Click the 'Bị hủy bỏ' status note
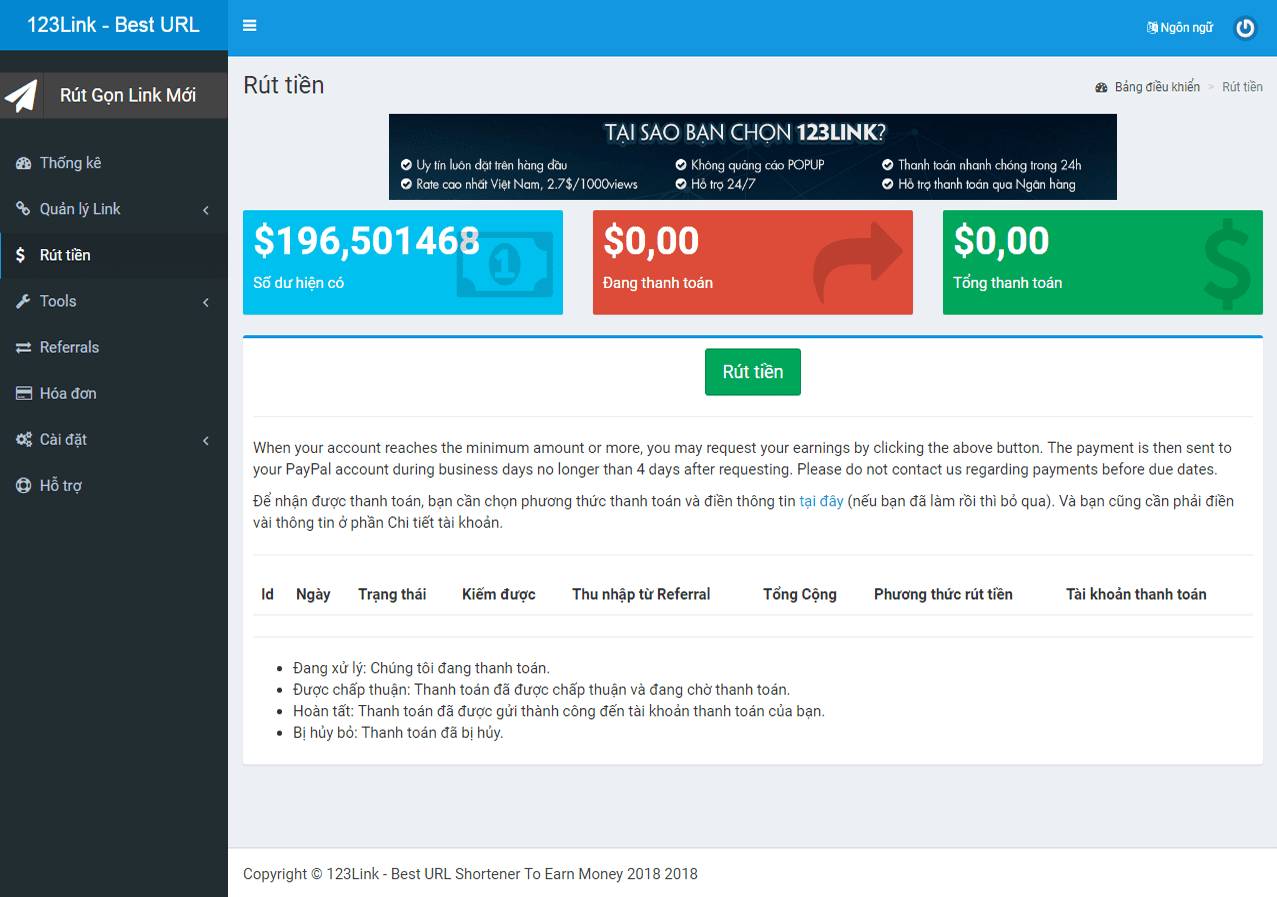Viewport: 1277px width, 897px height. pos(398,733)
